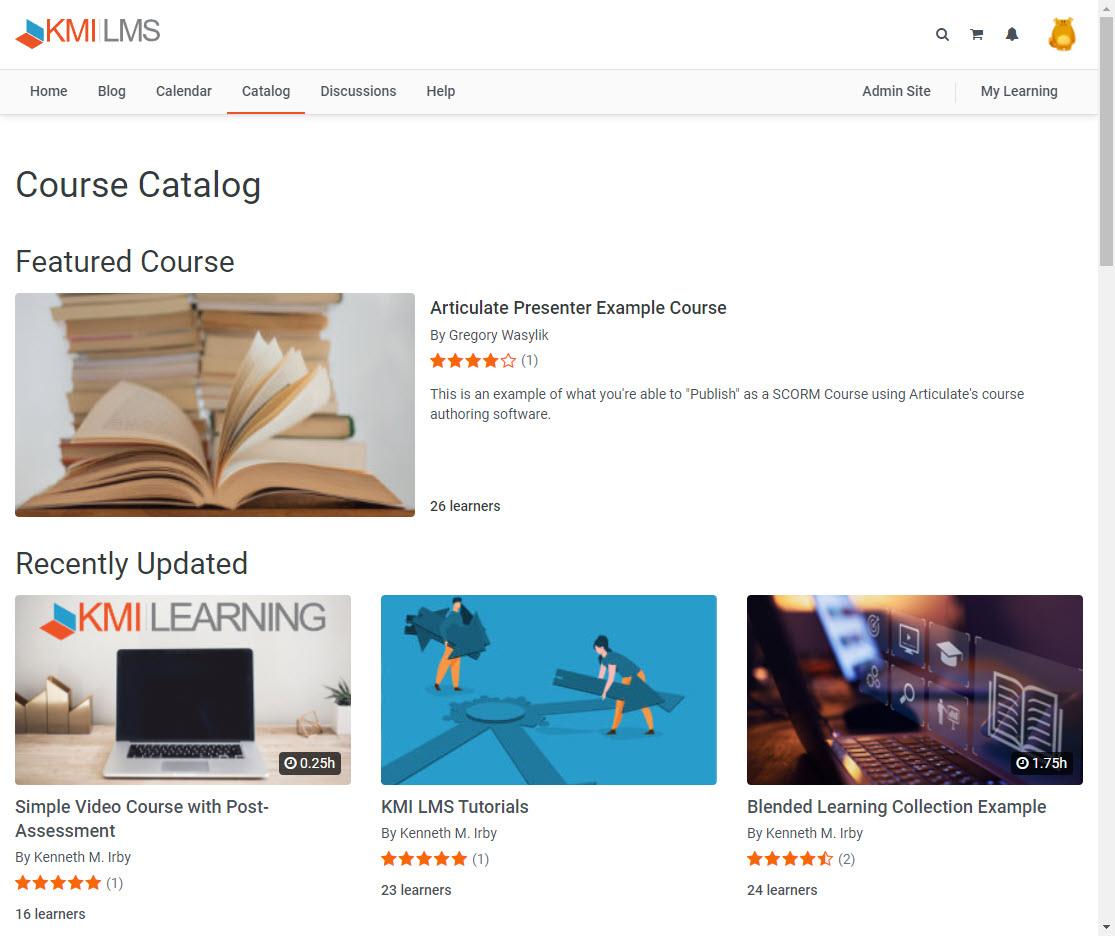
Task: Click the page vertical scrollbar thumb
Action: [x=1106, y=142]
